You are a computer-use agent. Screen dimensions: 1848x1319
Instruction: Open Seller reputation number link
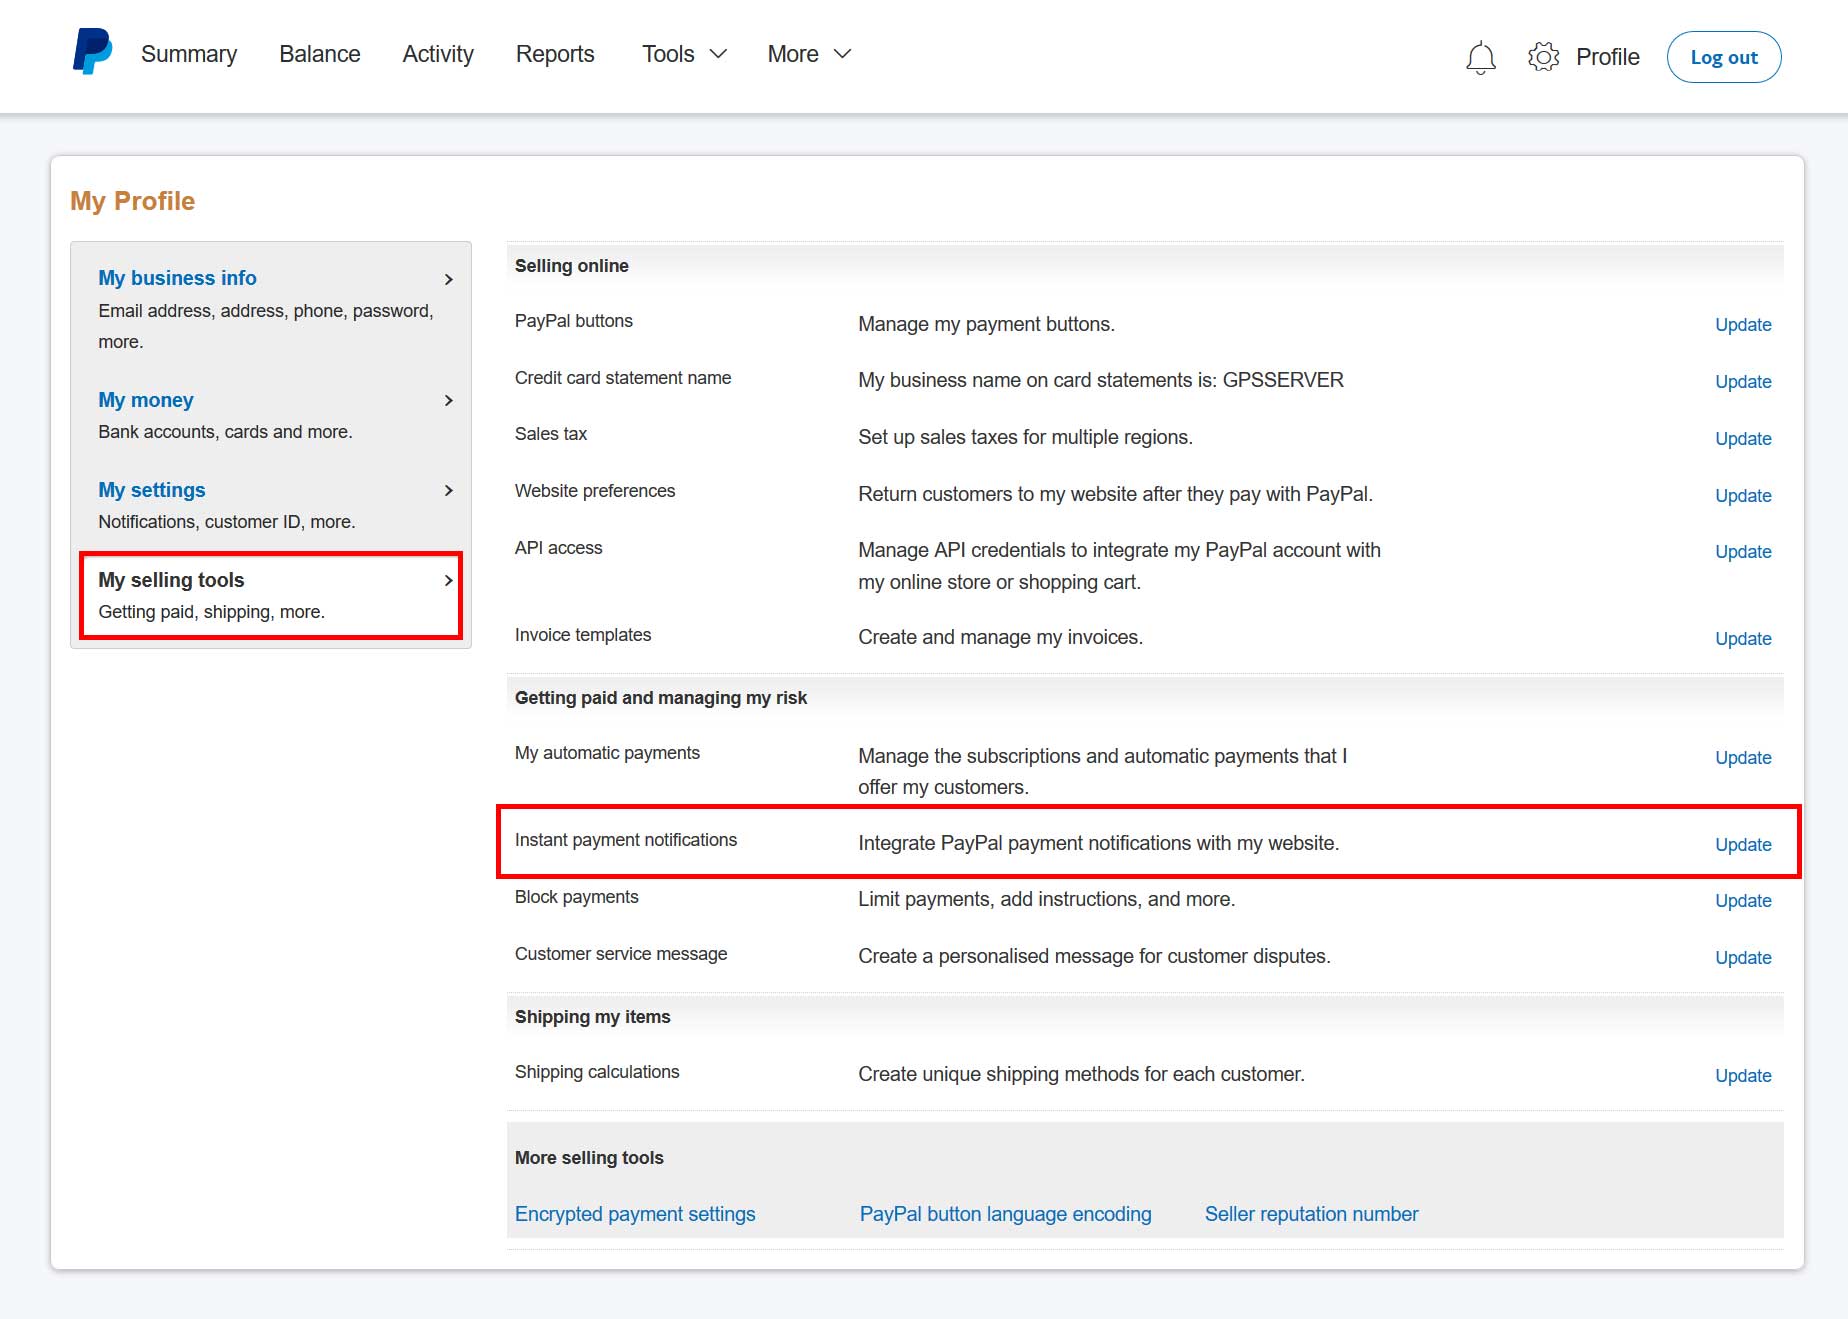(1311, 1214)
